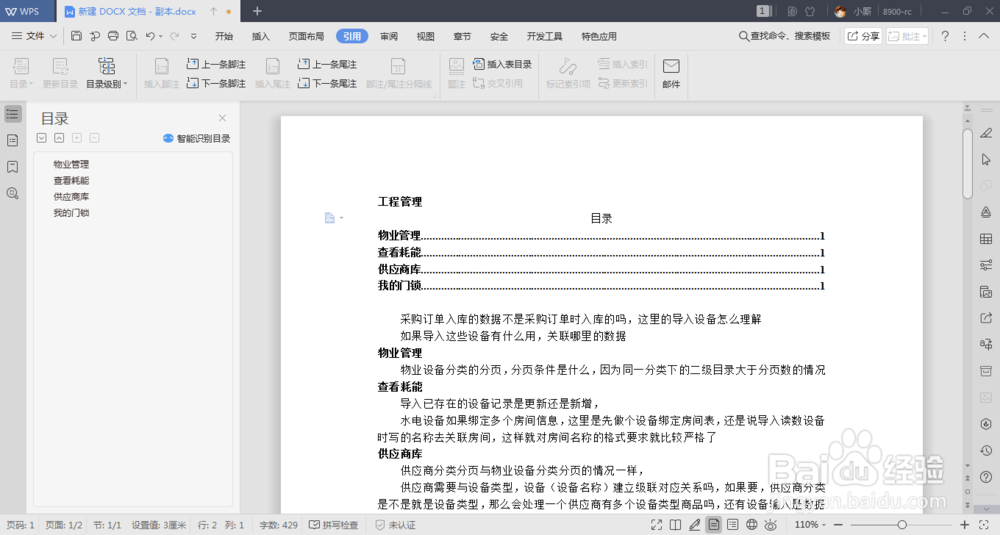Click 下一条脚注 (next footnote)

[x=216, y=84]
